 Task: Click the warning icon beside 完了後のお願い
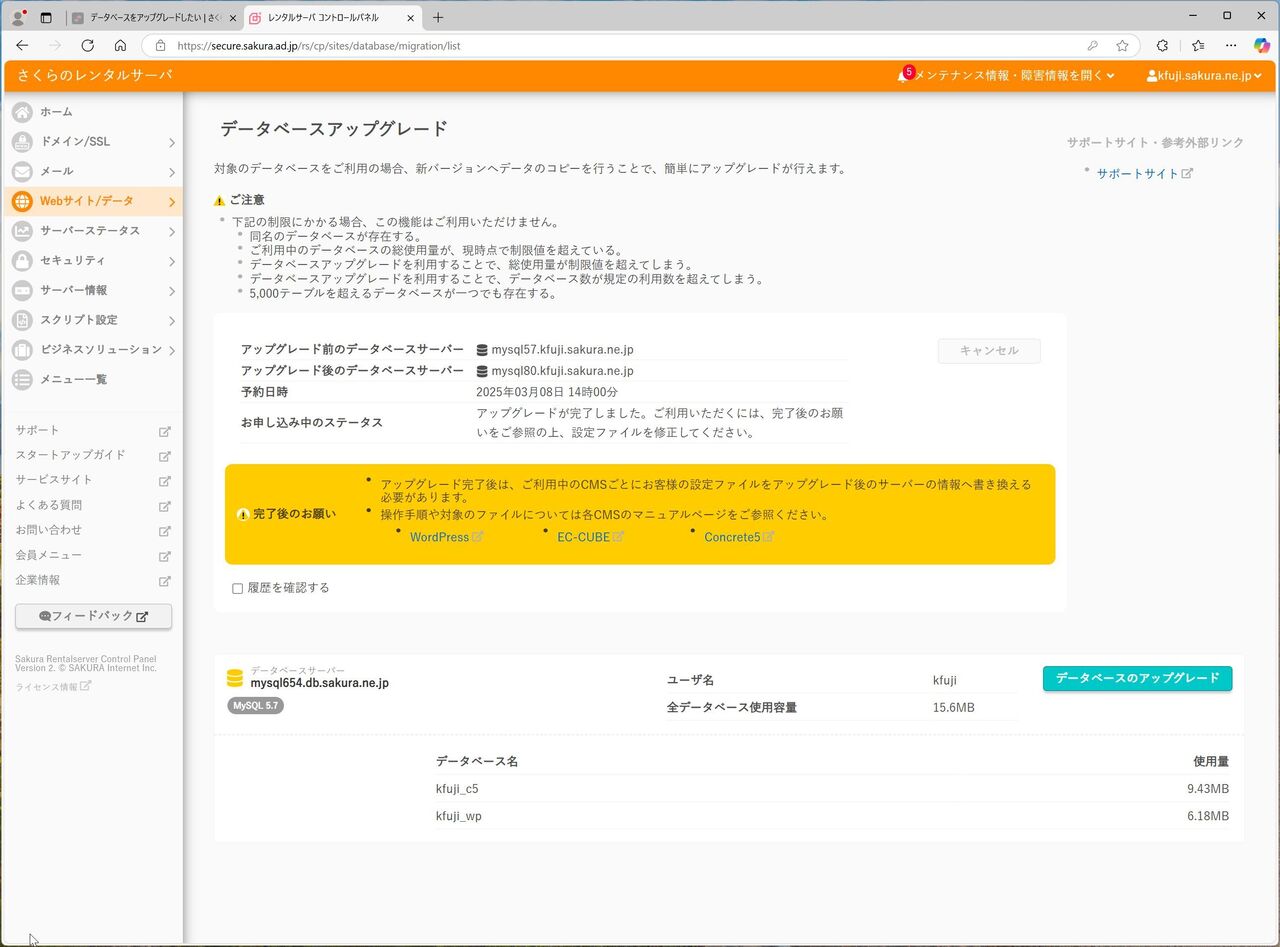pos(243,514)
